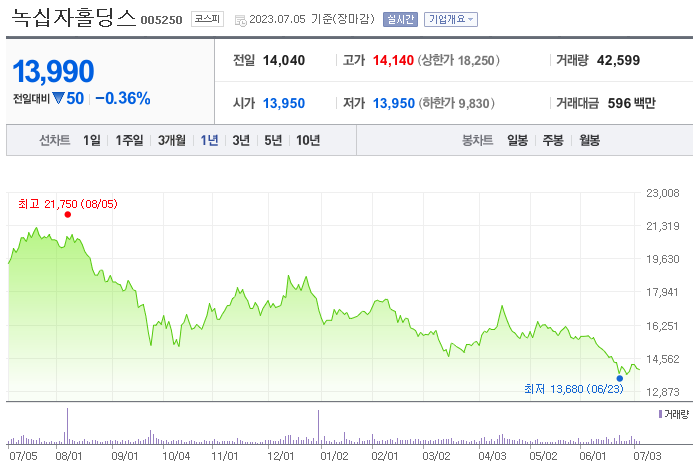This screenshot has height=475, width=693.
Task: Click the 2023.07.05 기준(장마감) date text
Action: 312,19
